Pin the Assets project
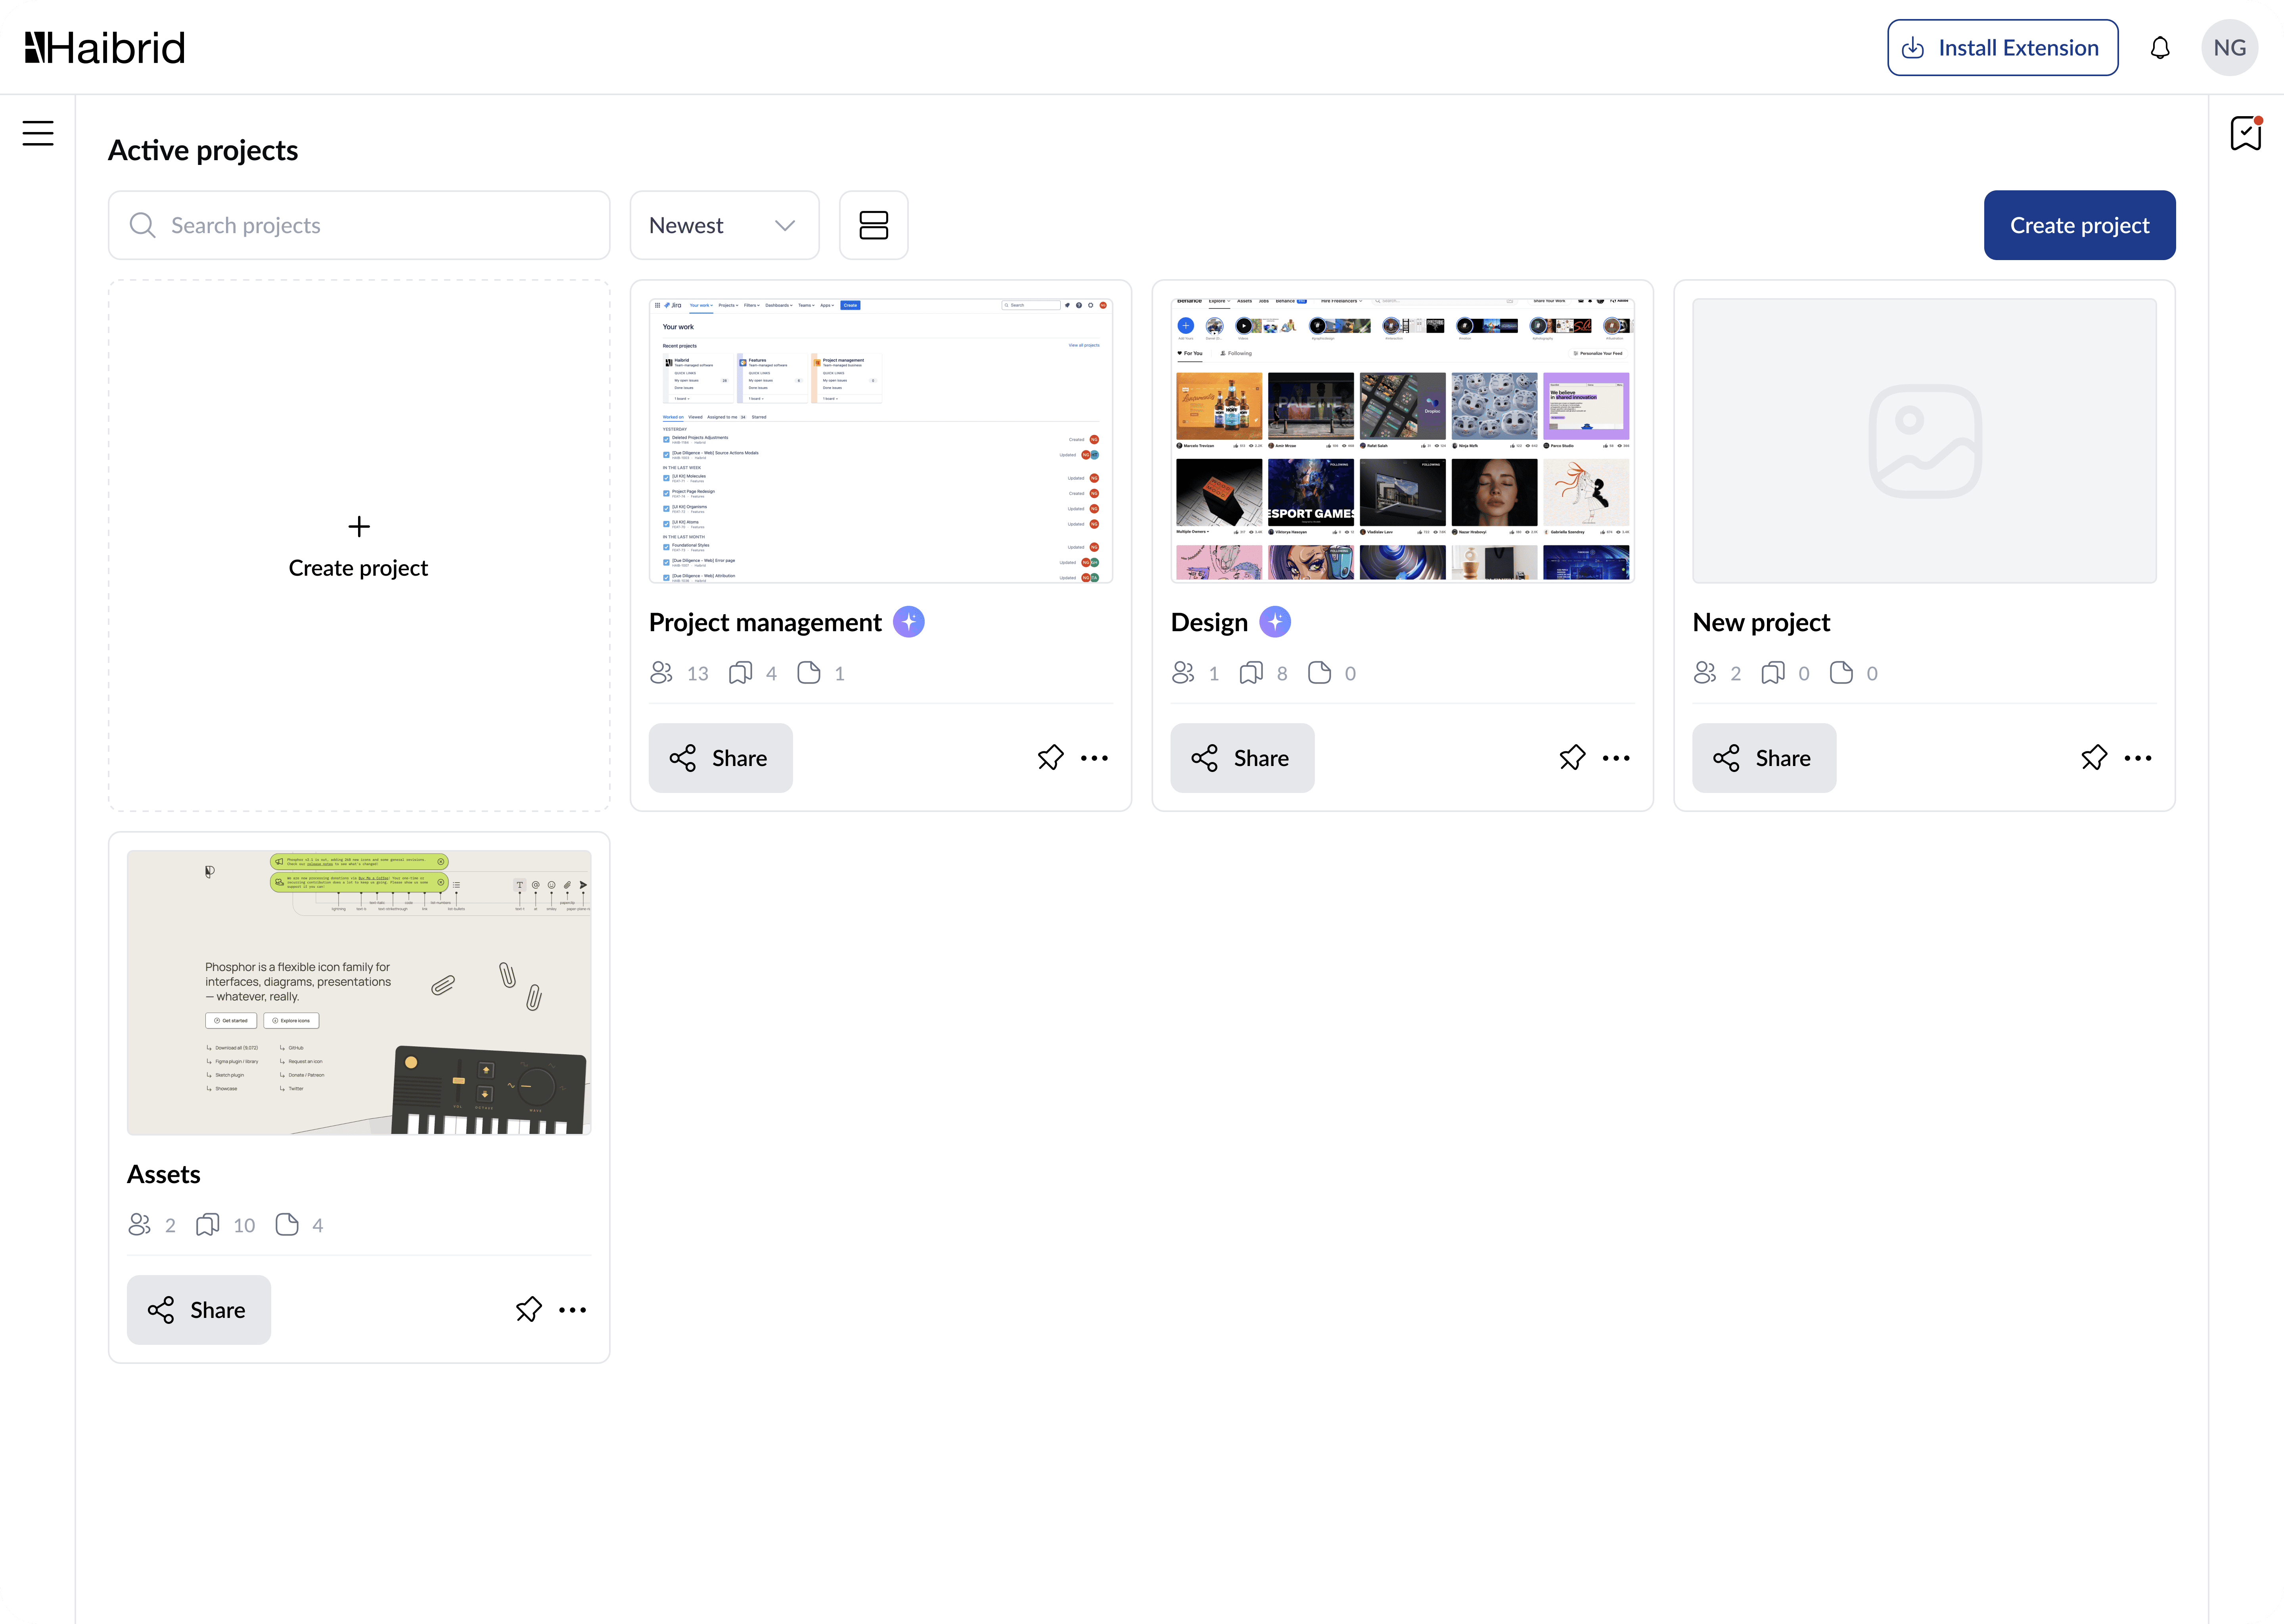Viewport: 2284px width, 1624px height. pos(528,1310)
